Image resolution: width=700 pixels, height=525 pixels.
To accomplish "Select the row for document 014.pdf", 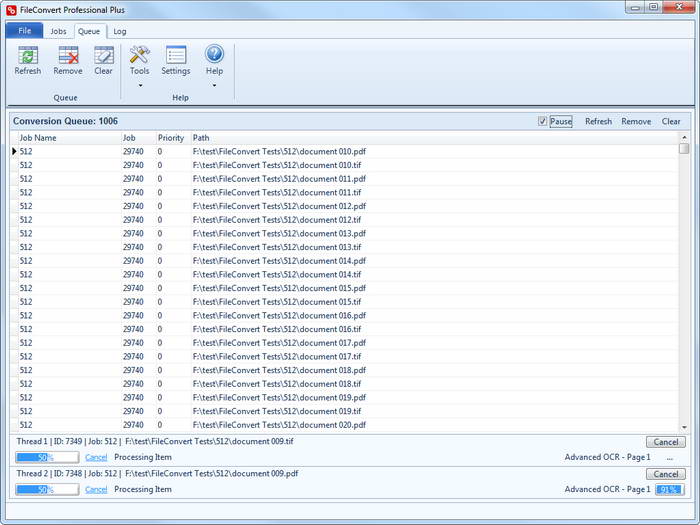I will (344, 261).
